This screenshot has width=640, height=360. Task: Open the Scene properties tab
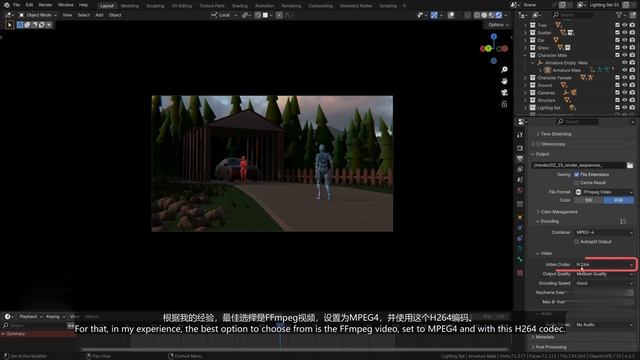coord(520,180)
